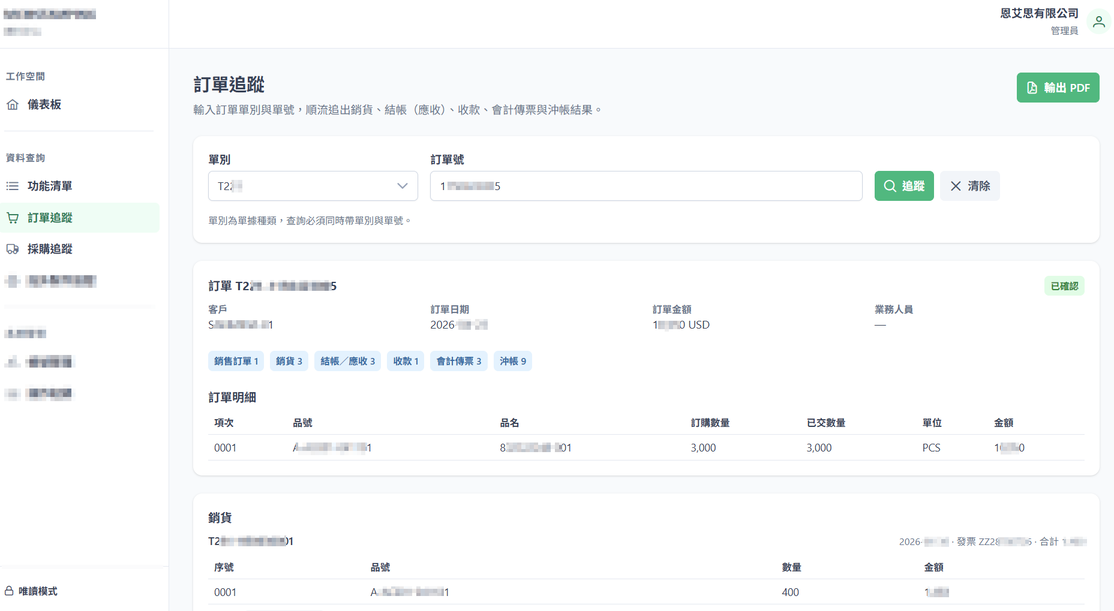Click the 沖帳 9 tag
Viewport: 1114px width, 611px height.
point(512,361)
